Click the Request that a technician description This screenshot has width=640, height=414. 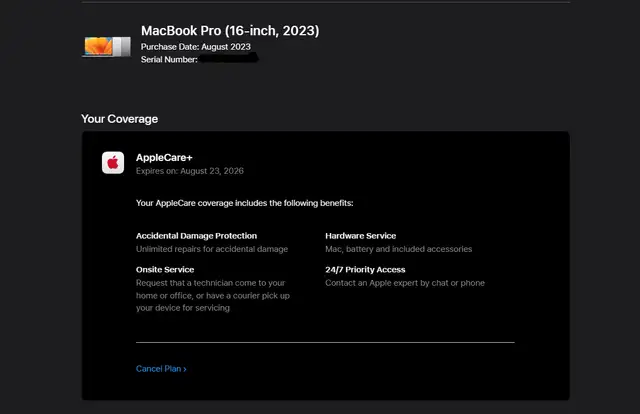pyautogui.click(x=213, y=295)
